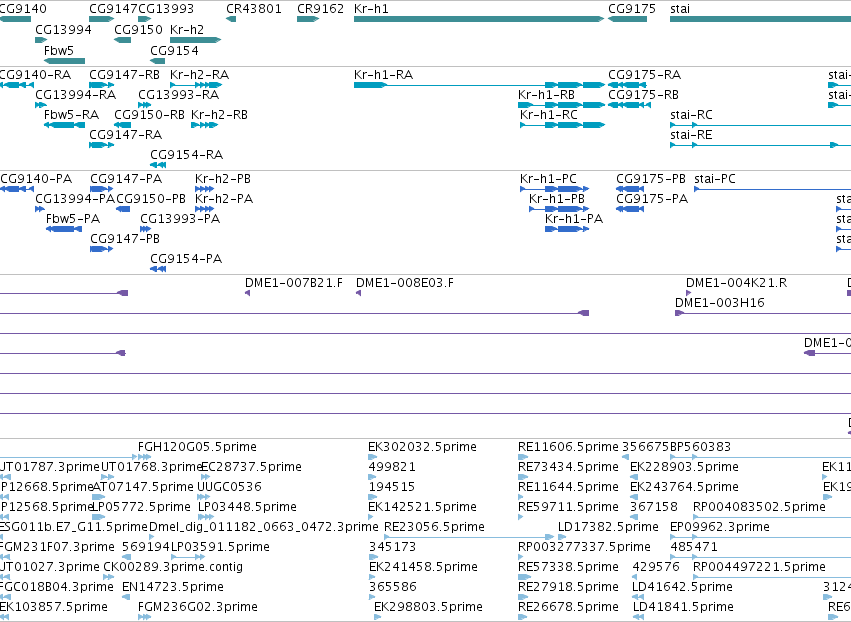
Task: Click the RE23056.5prime EST label
Action: 434,526
